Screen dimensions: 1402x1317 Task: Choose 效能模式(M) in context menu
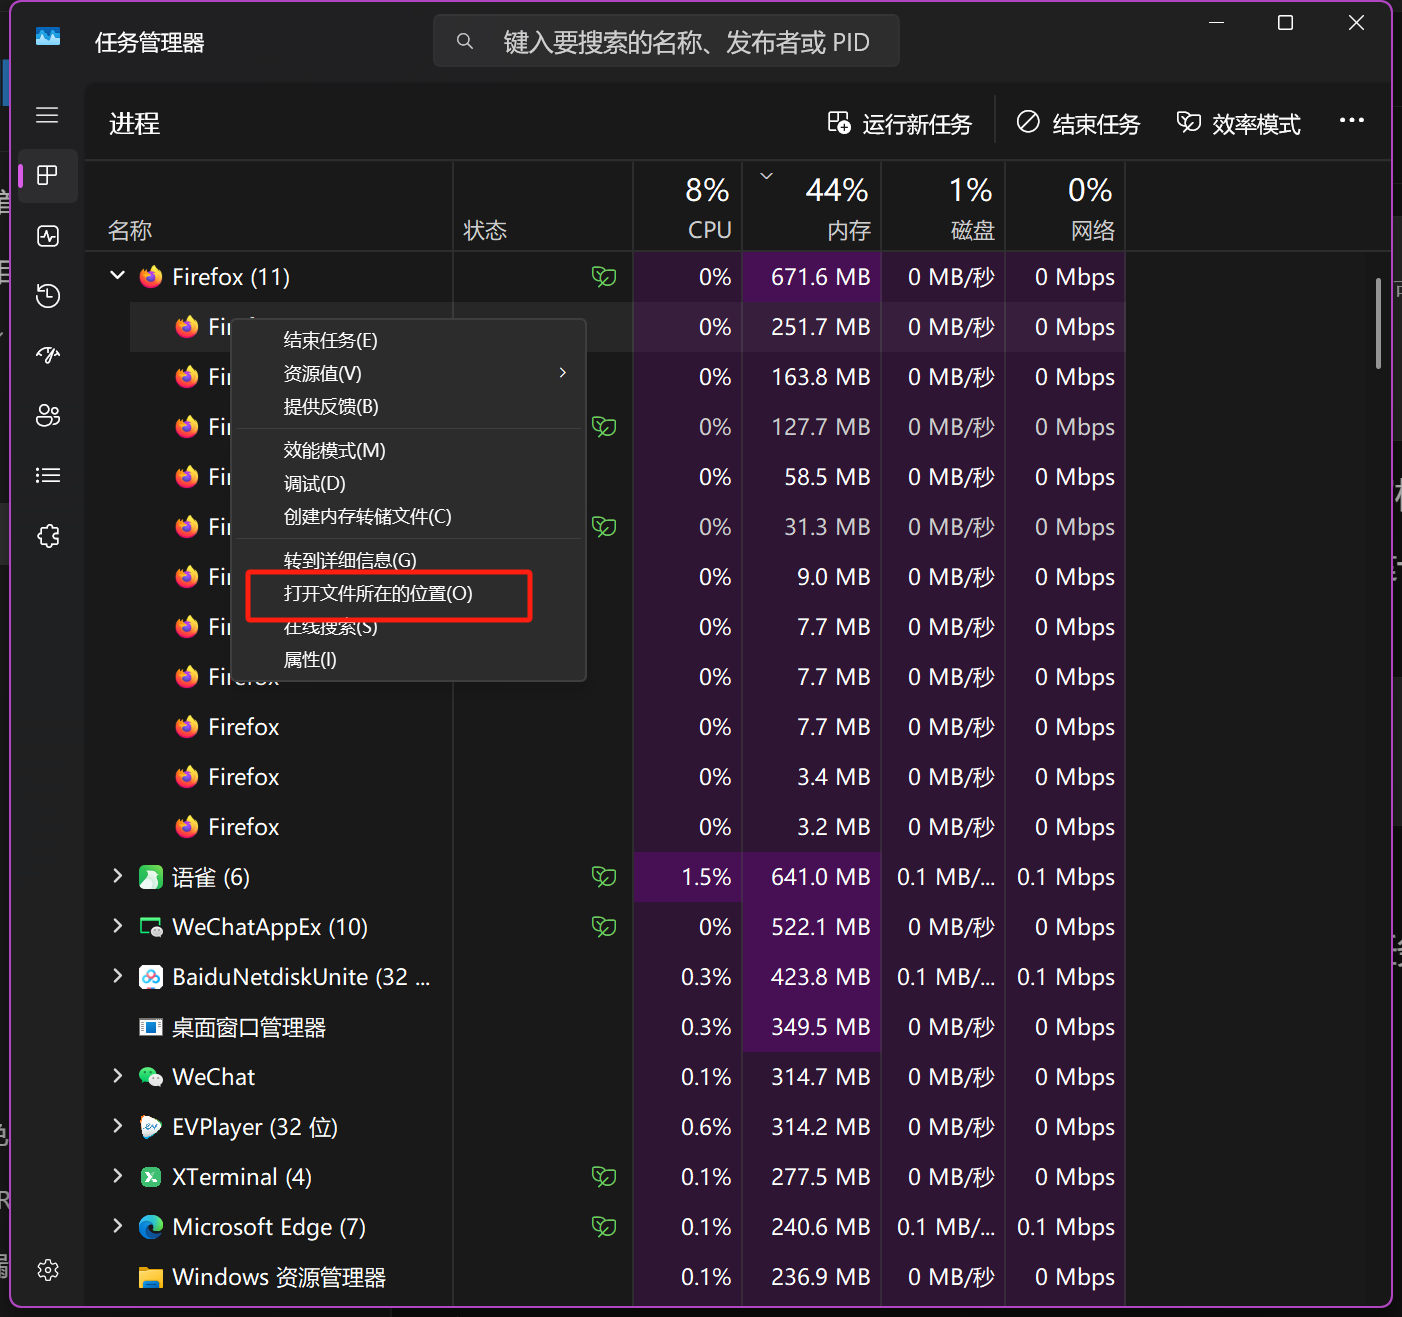coord(408,451)
